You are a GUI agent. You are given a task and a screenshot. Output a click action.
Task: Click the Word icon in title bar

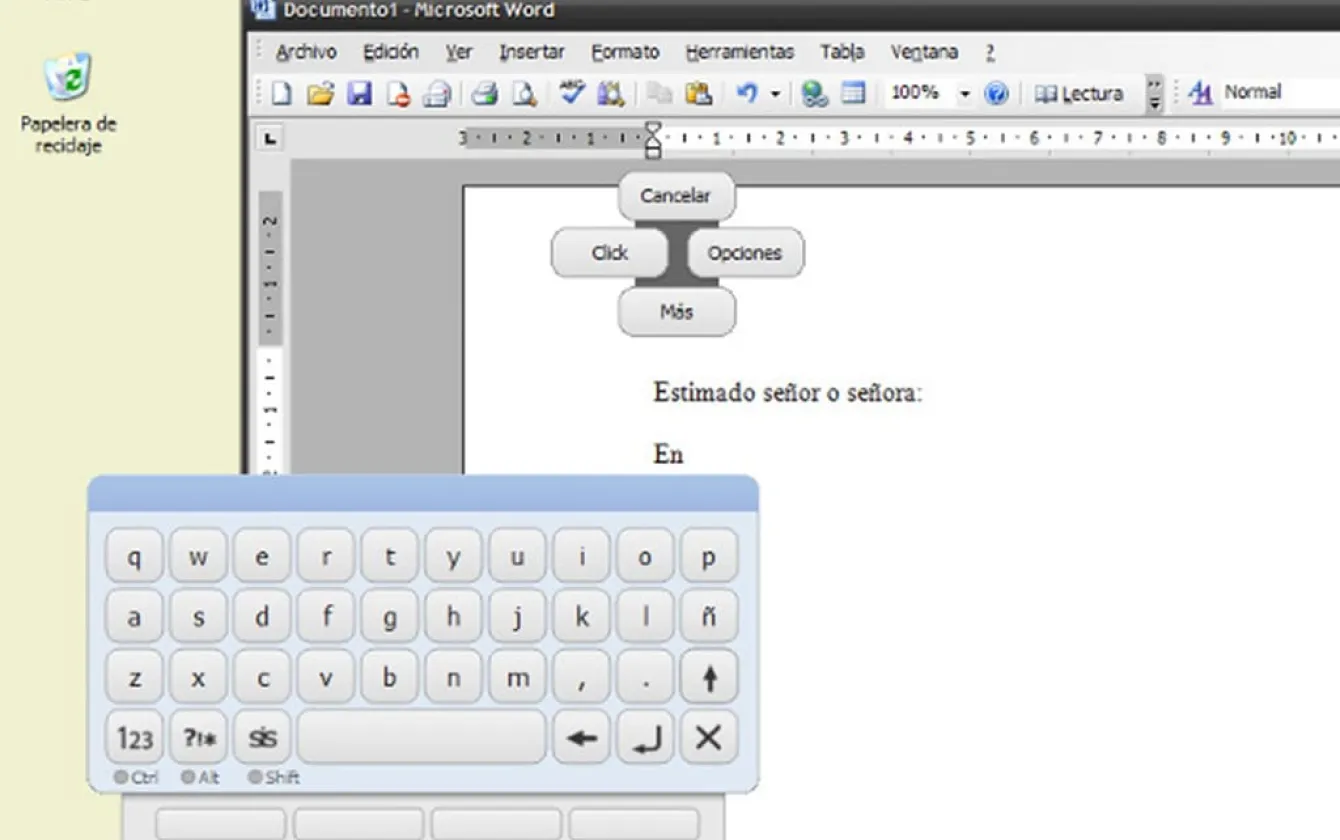point(262,11)
